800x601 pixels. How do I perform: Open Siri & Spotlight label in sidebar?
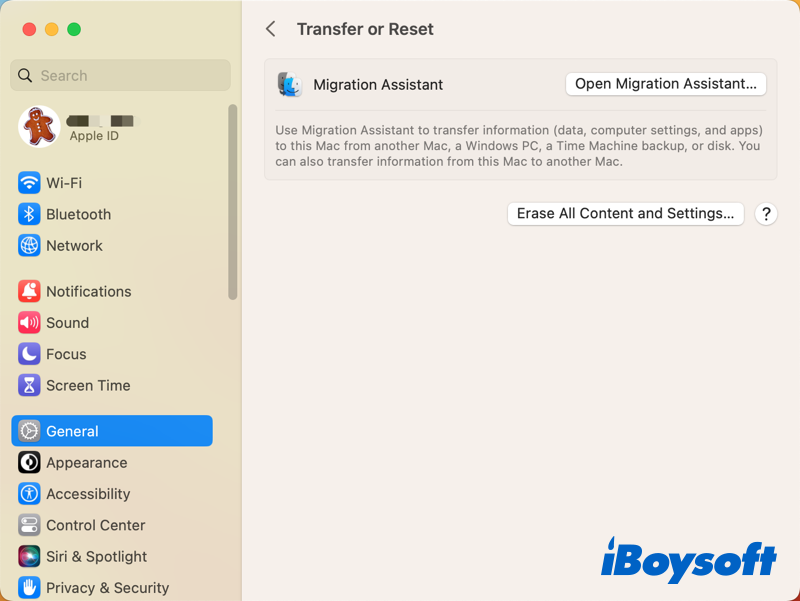click(96, 557)
